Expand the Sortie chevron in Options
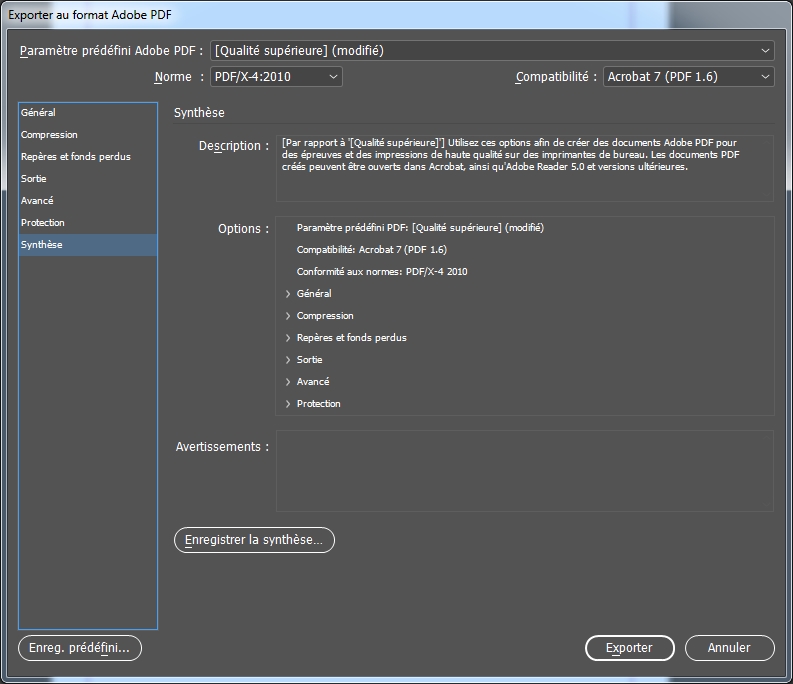Screen dimensions: 793x684 [288, 360]
